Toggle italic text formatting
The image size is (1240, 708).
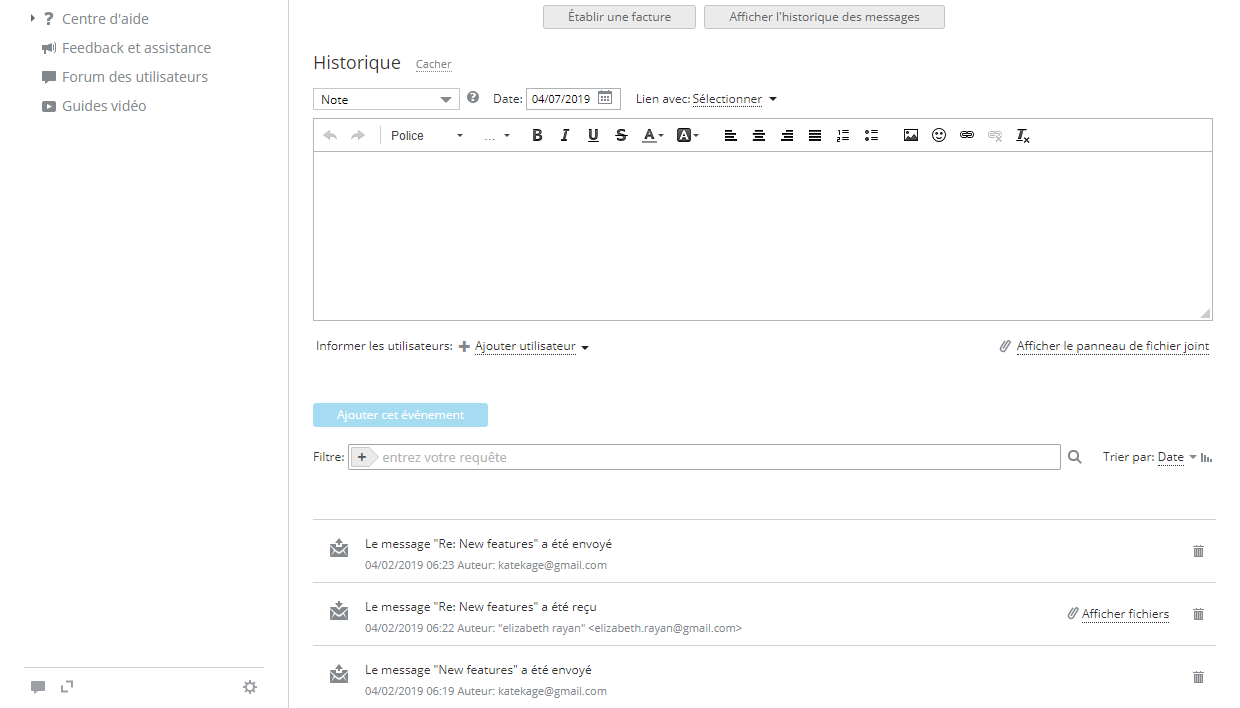[x=565, y=136]
